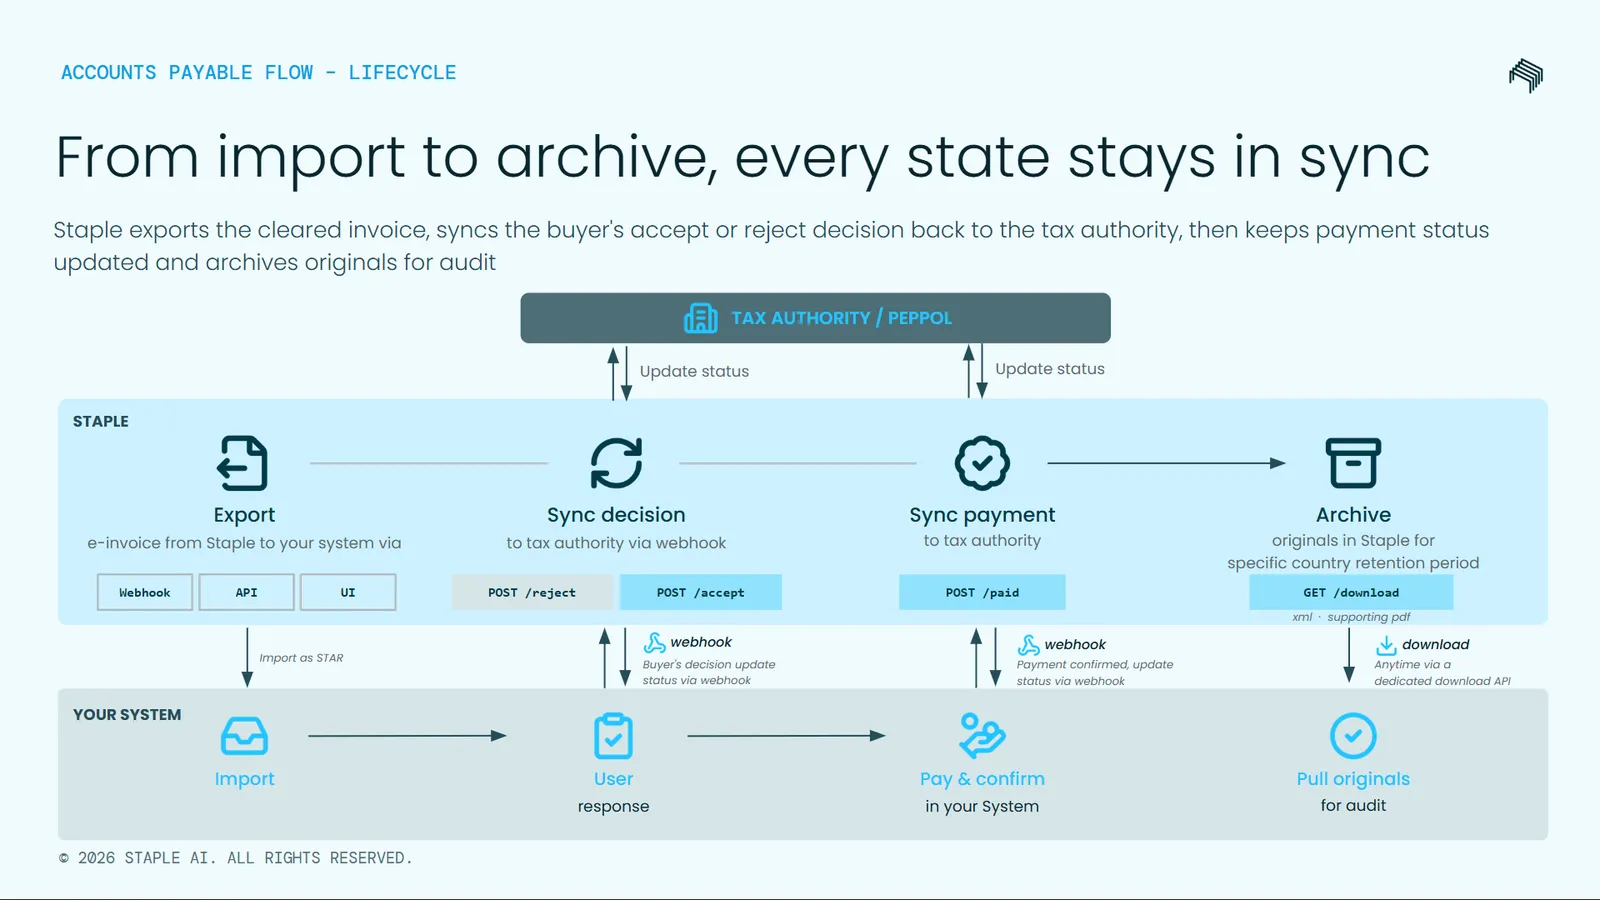Click the Sync decision circular arrows icon

(616, 463)
